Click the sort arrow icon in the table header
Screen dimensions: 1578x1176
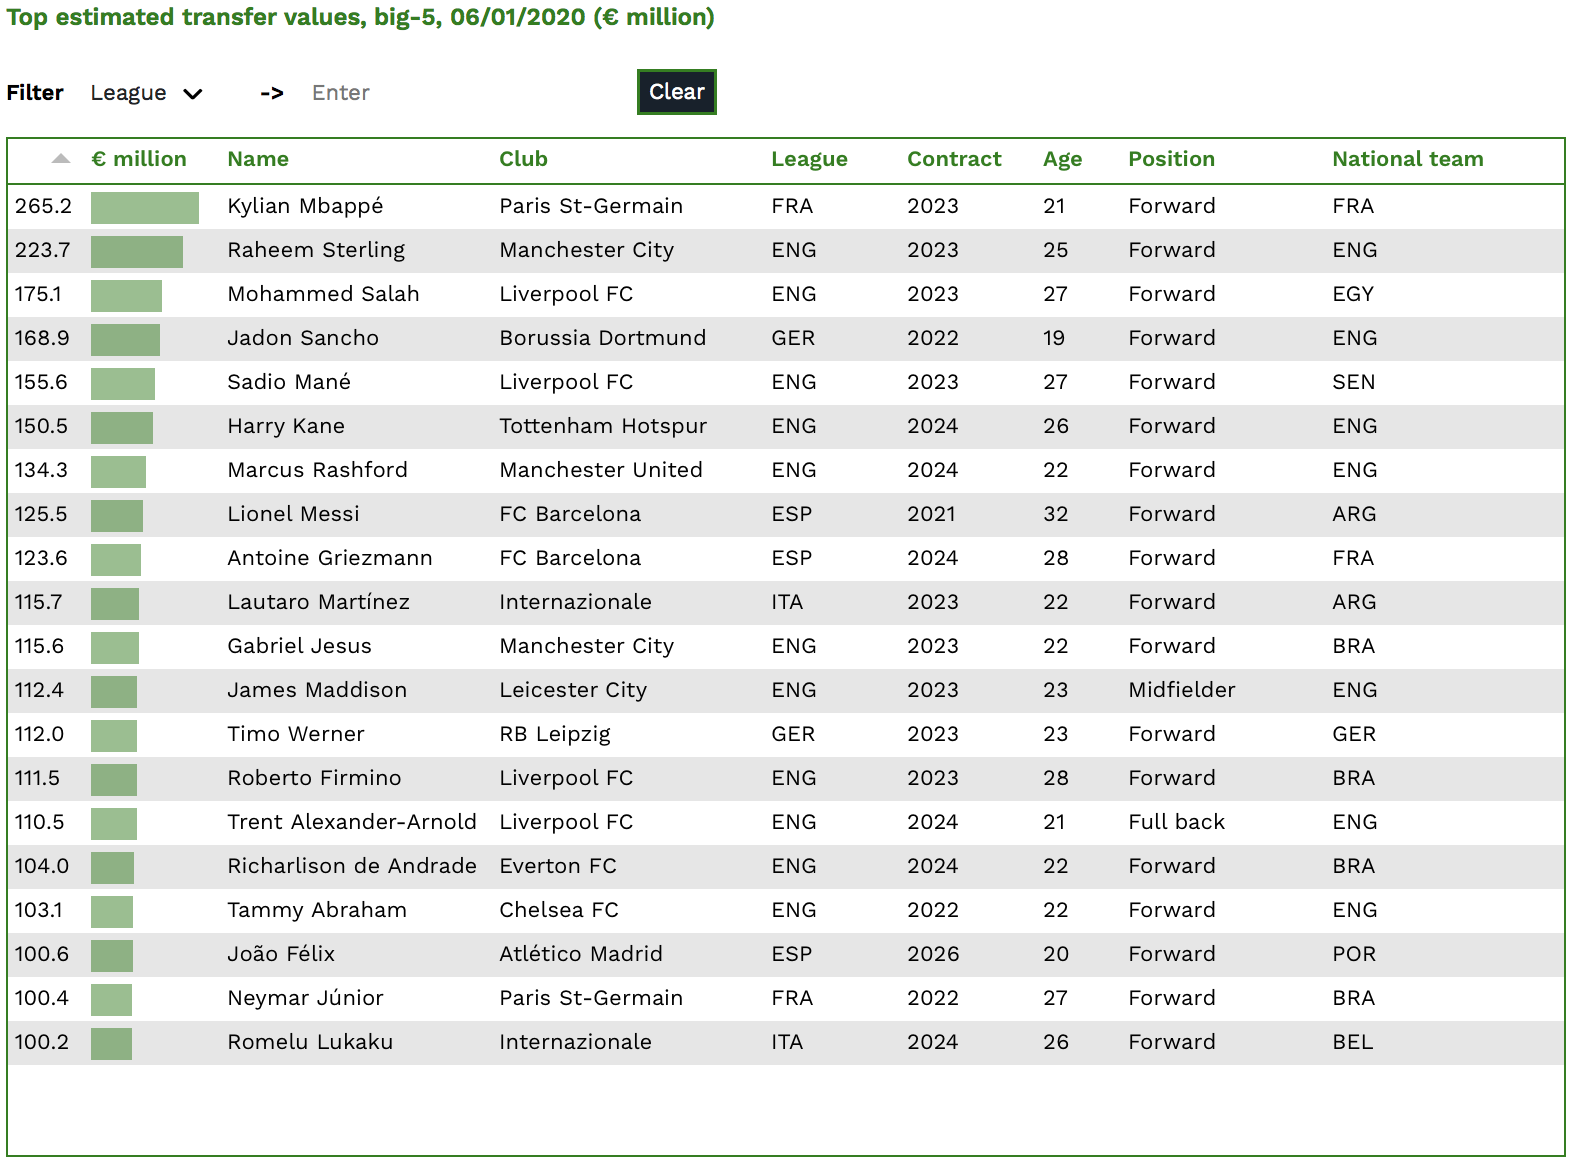[61, 159]
